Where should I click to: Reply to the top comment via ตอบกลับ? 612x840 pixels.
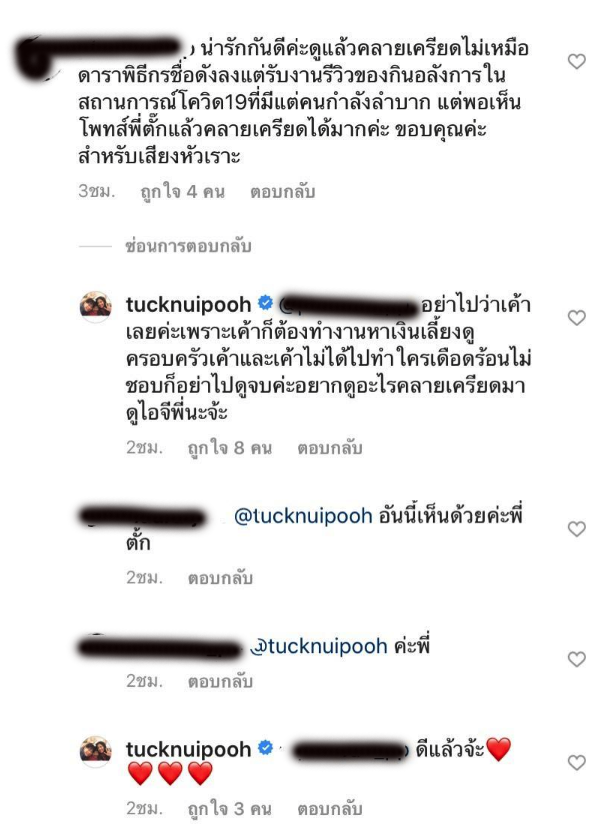click(282, 192)
